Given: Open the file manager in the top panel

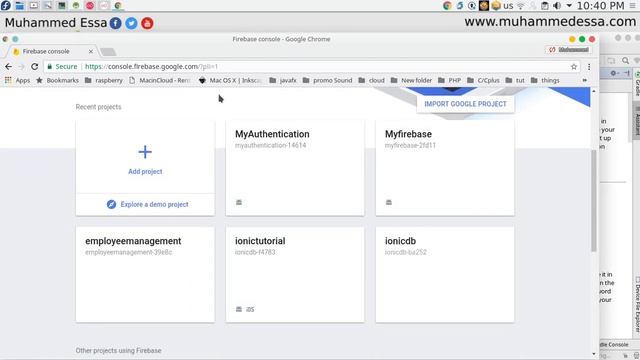Looking at the screenshot, I should pos(19,5).
